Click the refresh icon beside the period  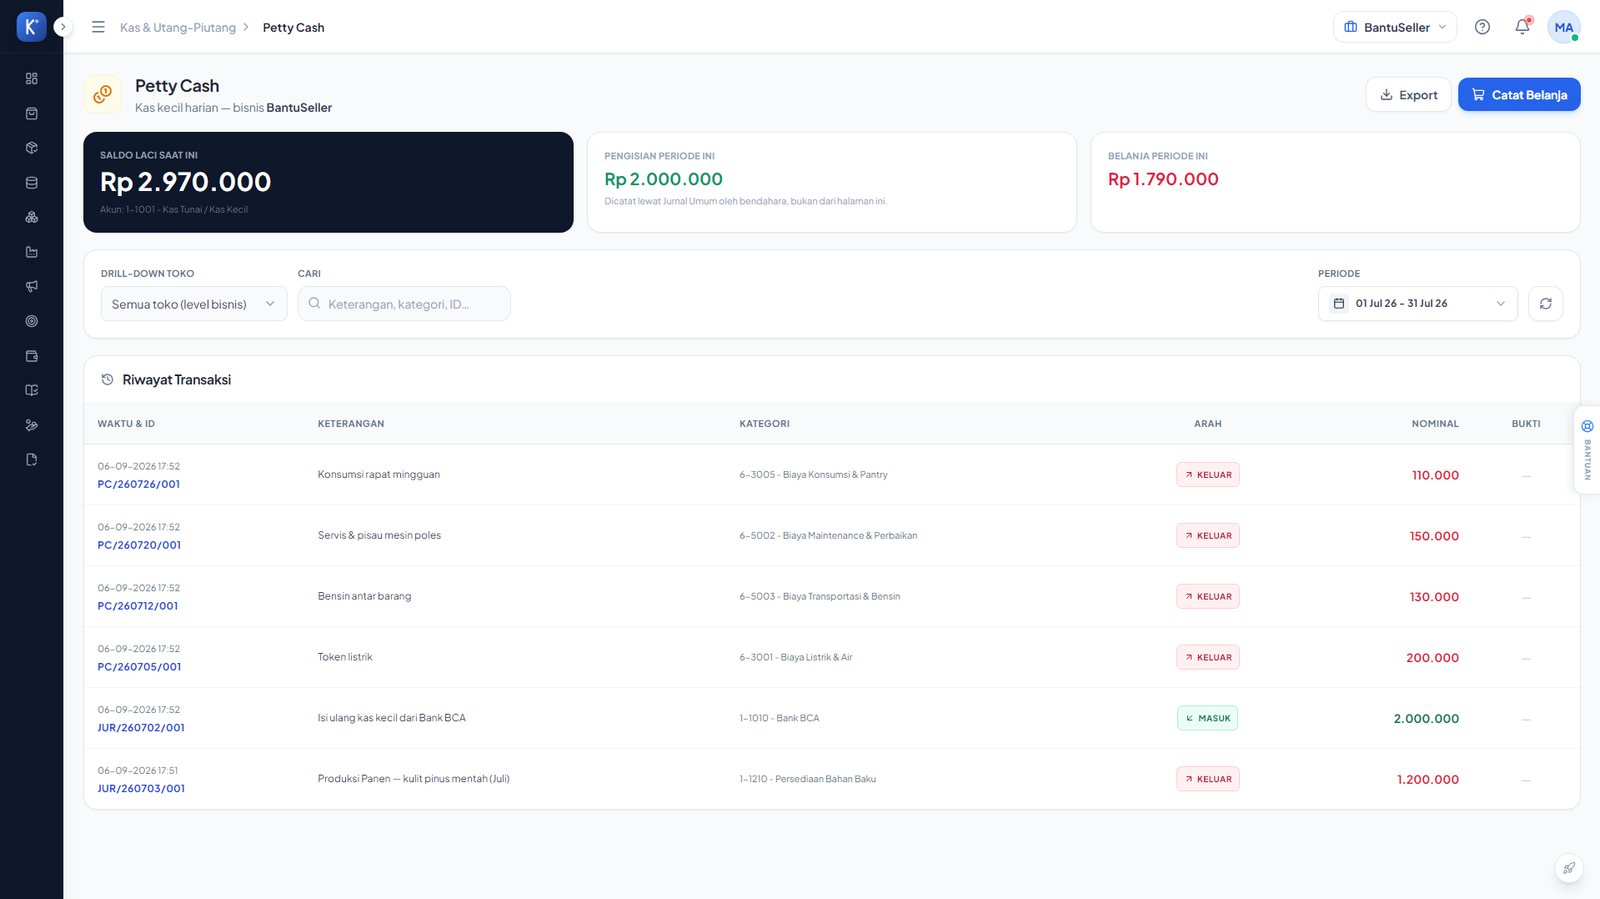click(x=1545, y=303)
